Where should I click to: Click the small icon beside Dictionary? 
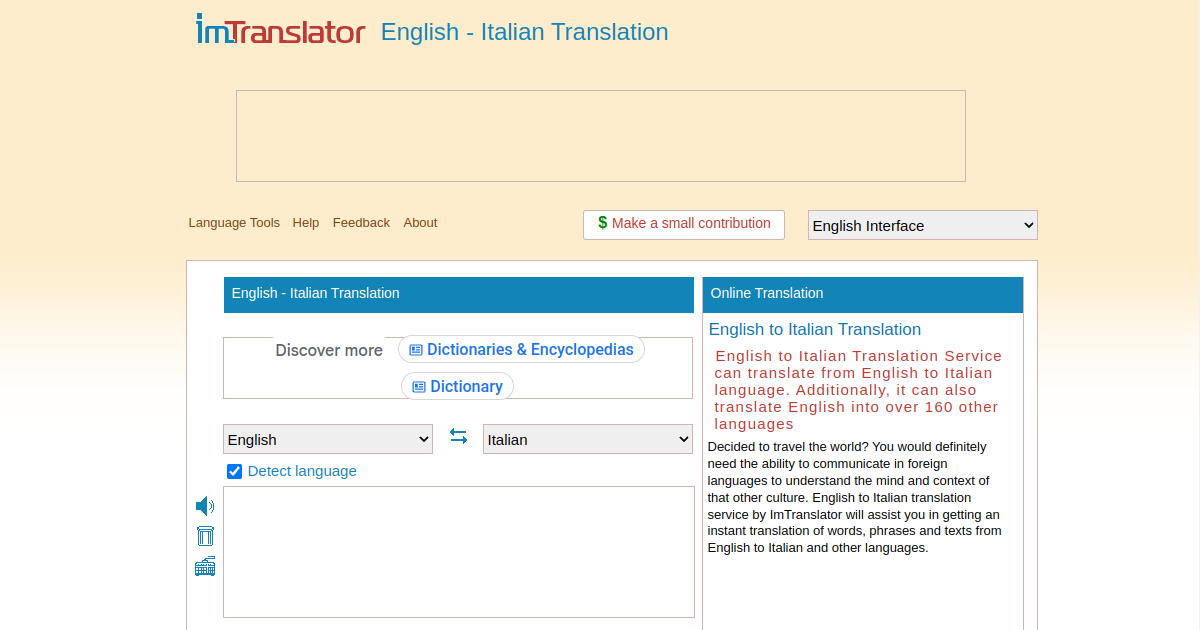[419, 387]
